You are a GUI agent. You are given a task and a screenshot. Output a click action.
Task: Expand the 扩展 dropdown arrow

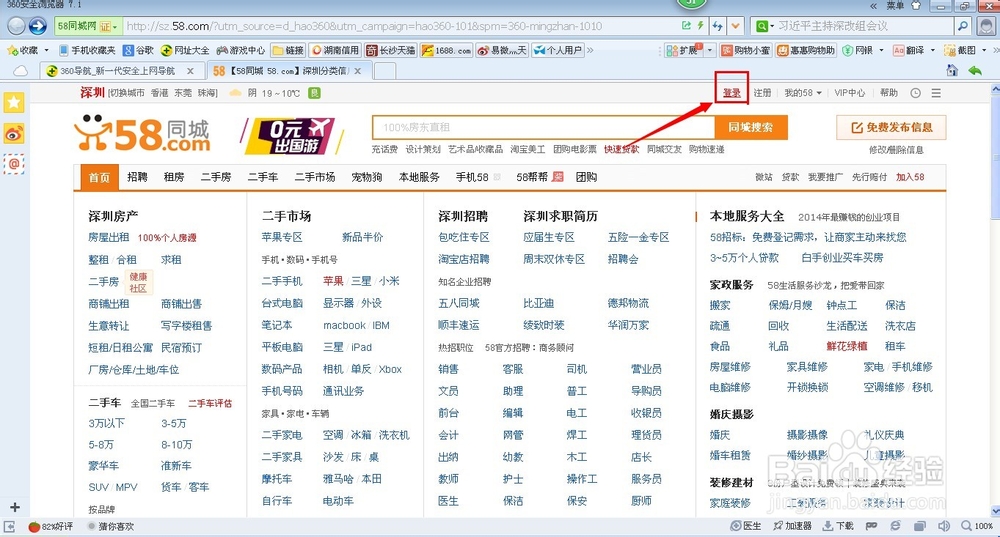coord(709,50)
